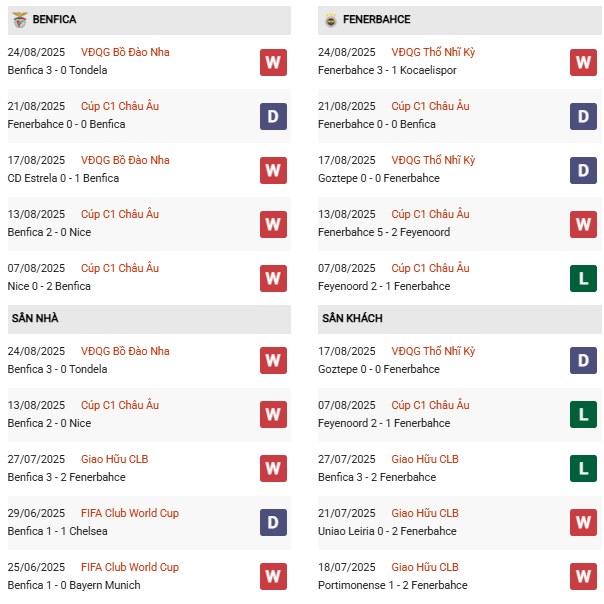
Task: Click L badge for Feyenoord 2-1 Fenerbahce in the Sân Khách section
Action: tap(584, 415)
